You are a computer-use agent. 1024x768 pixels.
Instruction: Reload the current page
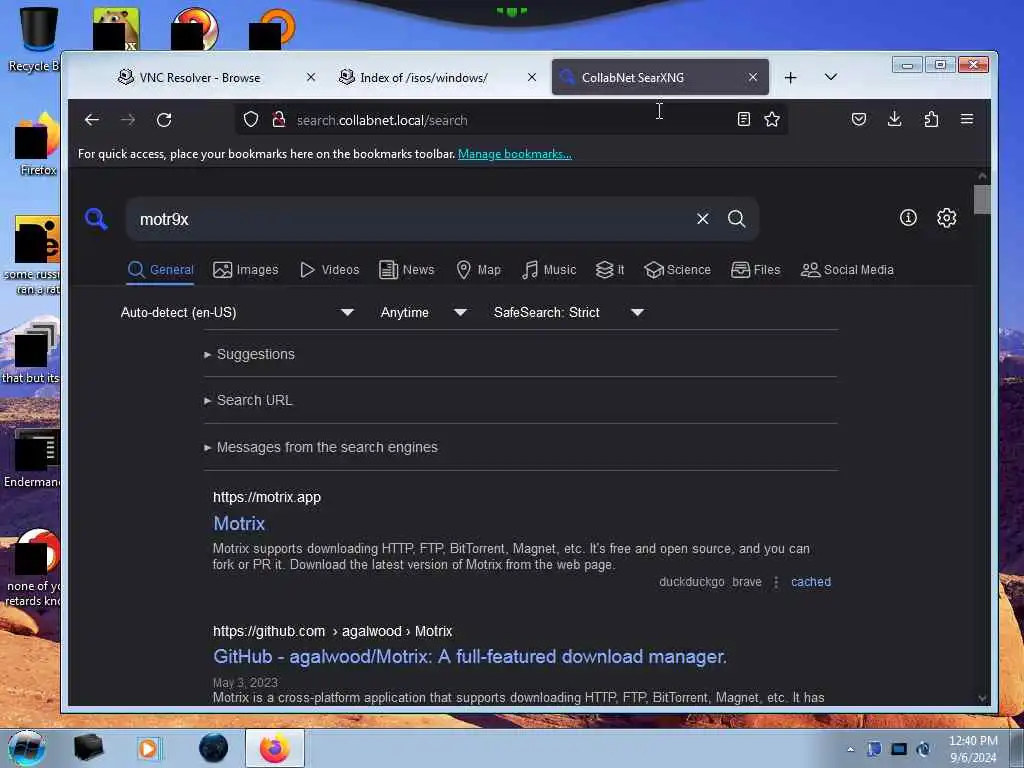(164, 120)
